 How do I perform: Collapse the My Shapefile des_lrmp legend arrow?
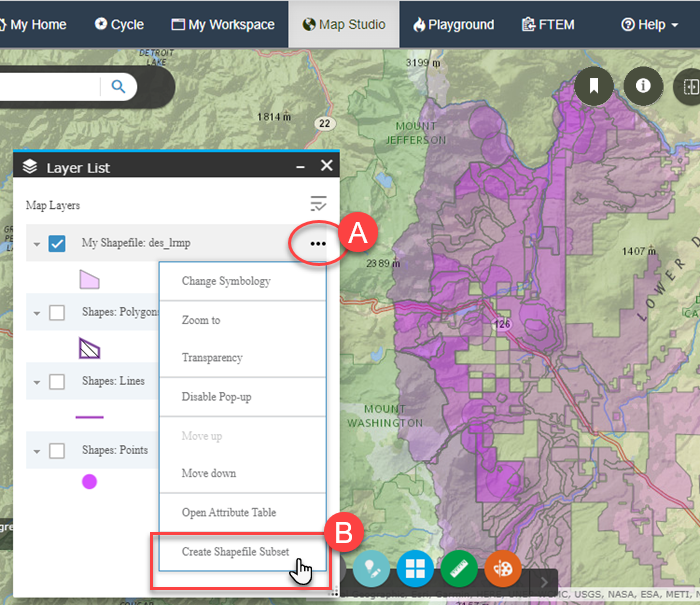37,244
